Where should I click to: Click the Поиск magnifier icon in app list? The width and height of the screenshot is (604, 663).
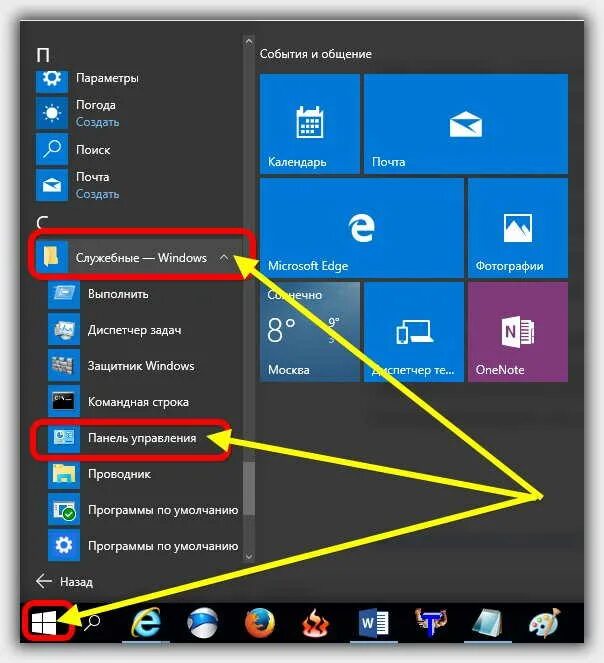pos(52,149)
